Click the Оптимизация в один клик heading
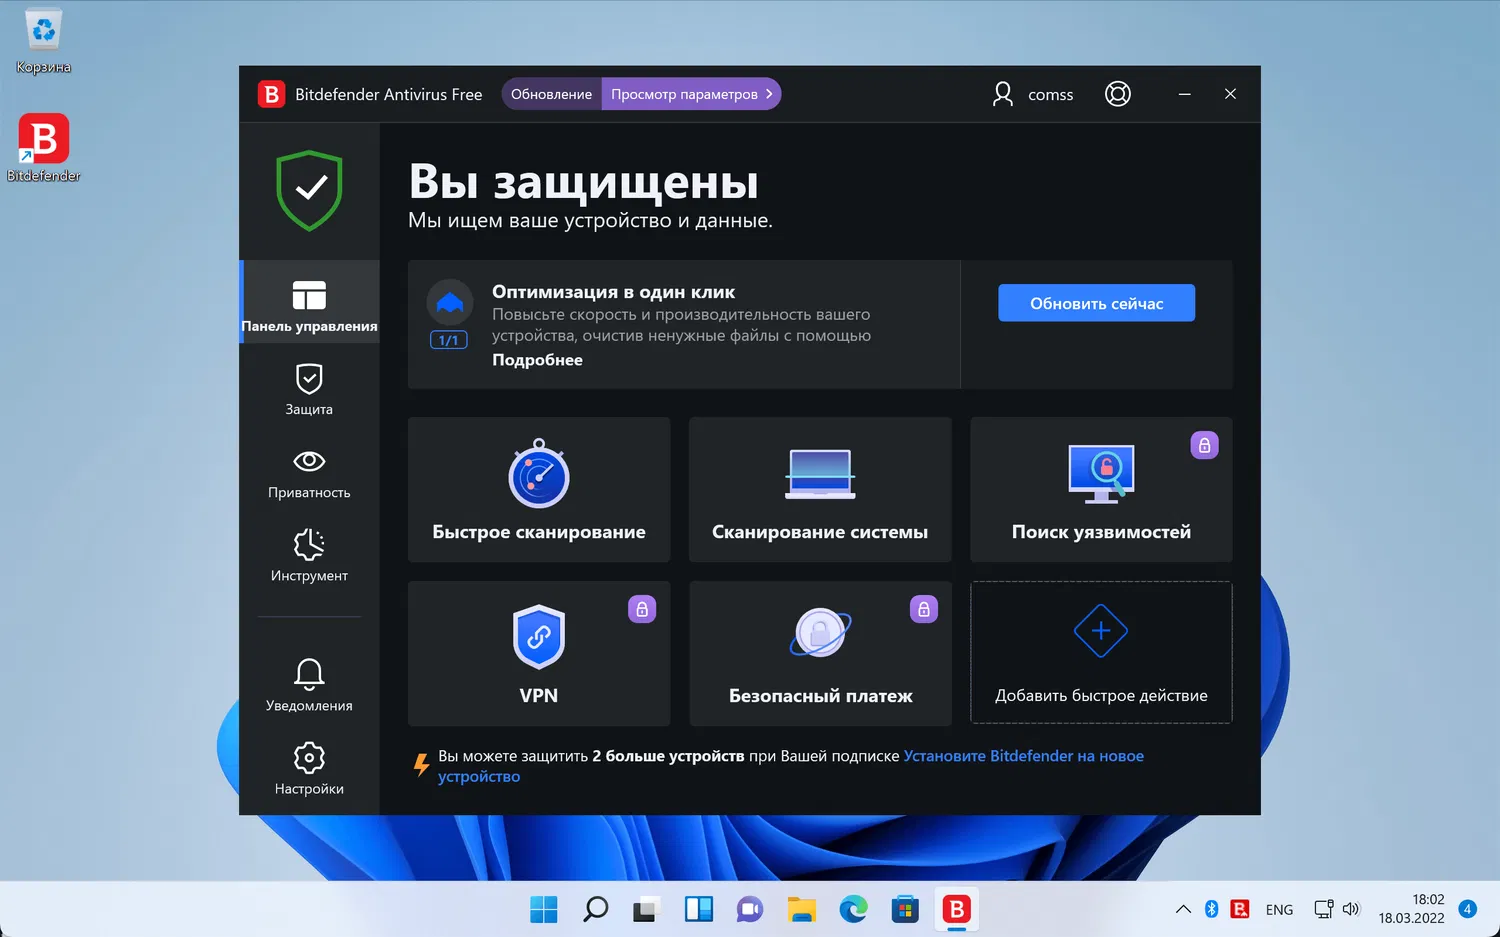 [613, 292]
